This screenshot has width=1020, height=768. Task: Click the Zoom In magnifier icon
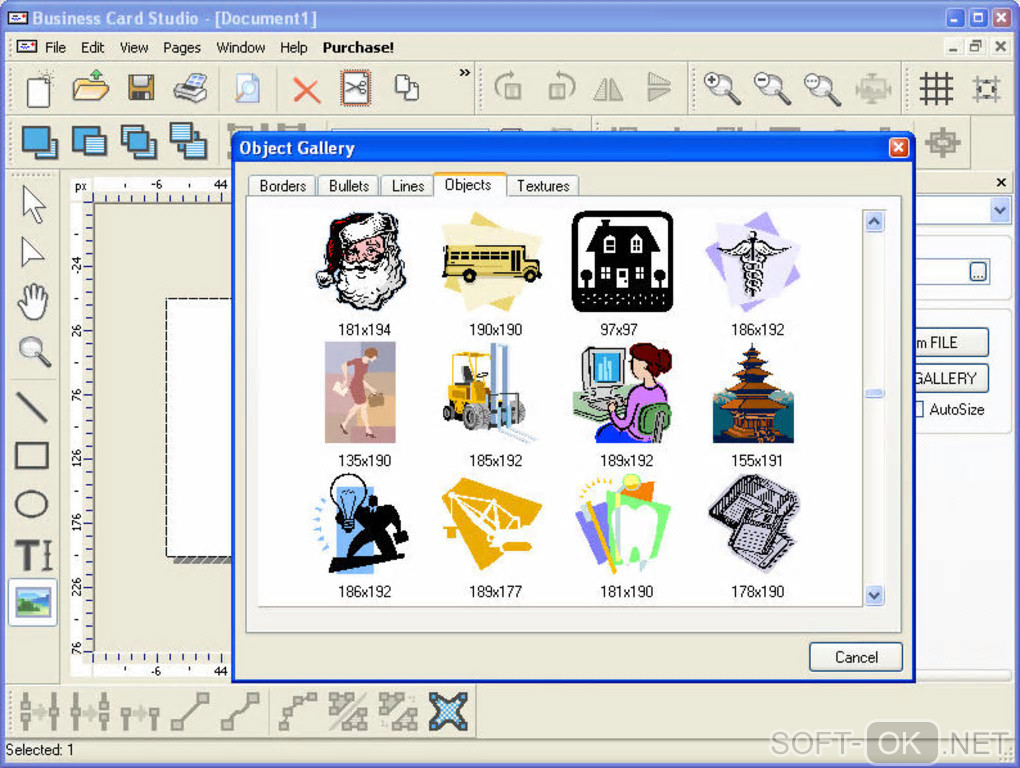[x=722, y=88]
